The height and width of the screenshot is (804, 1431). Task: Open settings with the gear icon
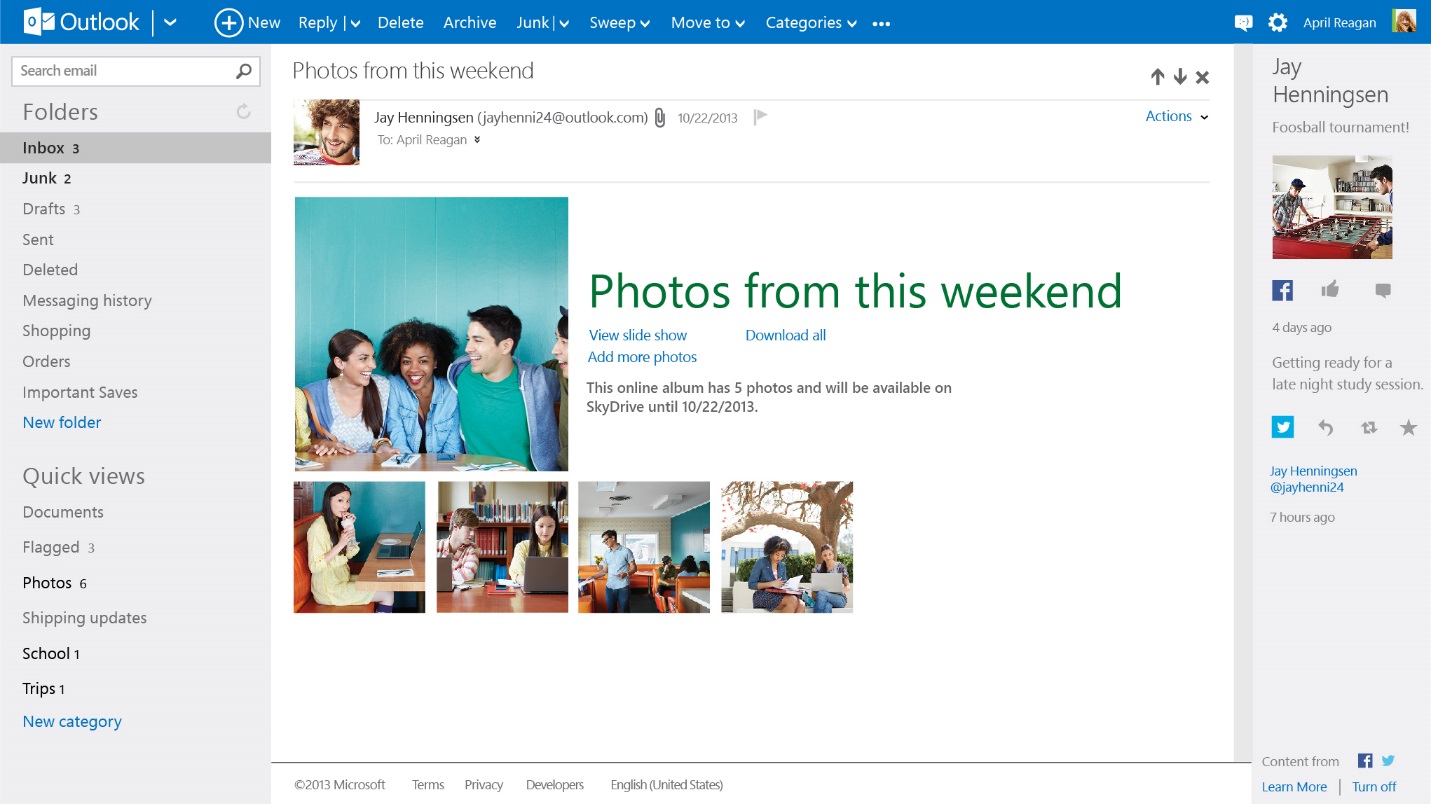coord(1277,23)
